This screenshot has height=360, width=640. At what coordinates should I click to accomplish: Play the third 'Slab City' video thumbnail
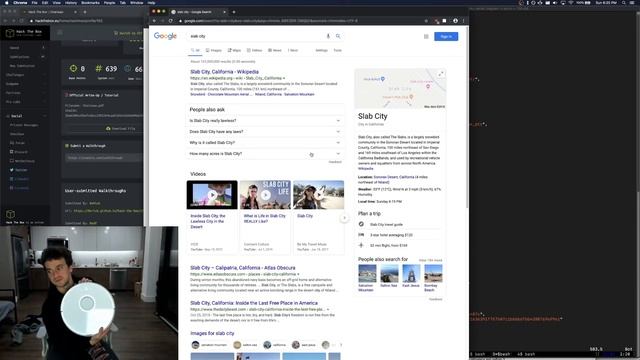point(318,195)
